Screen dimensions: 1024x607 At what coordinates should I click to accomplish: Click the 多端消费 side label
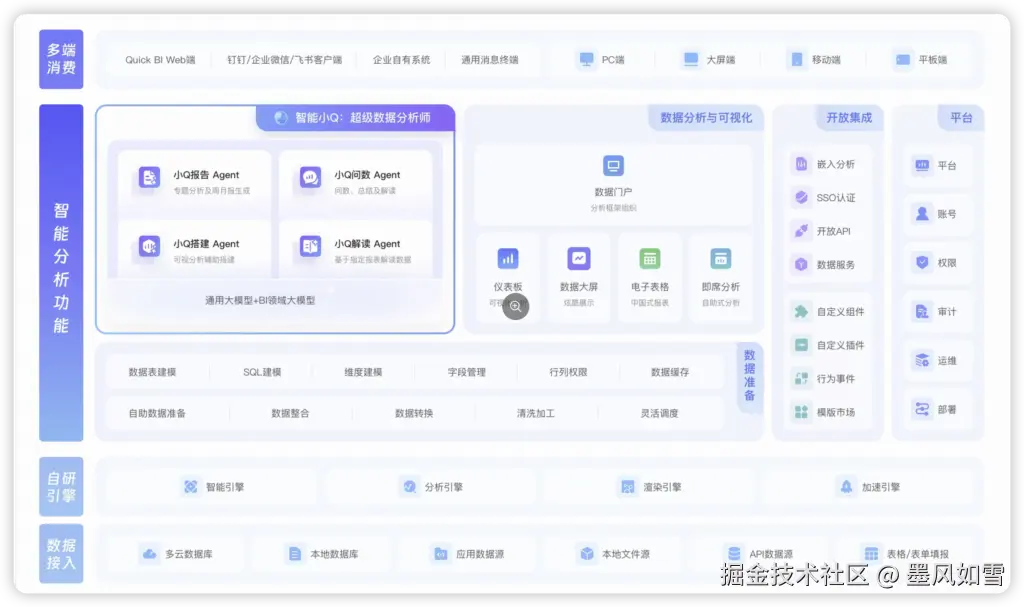[x=61, y=59]
